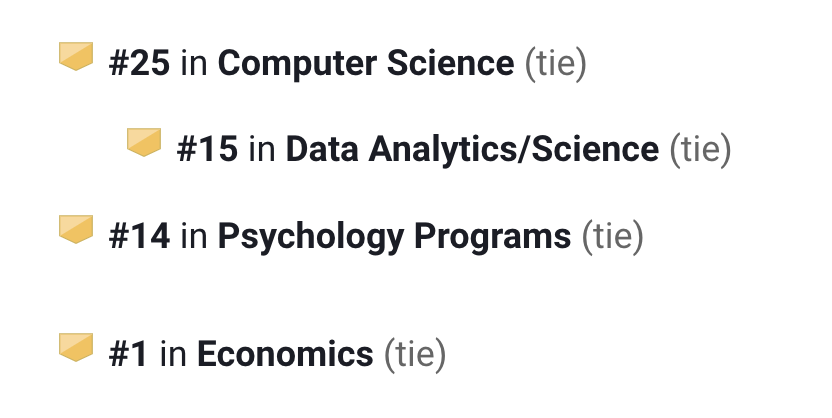
Task: Open the Data Analytics/Science ranking link
Action: tap(472, 150)
